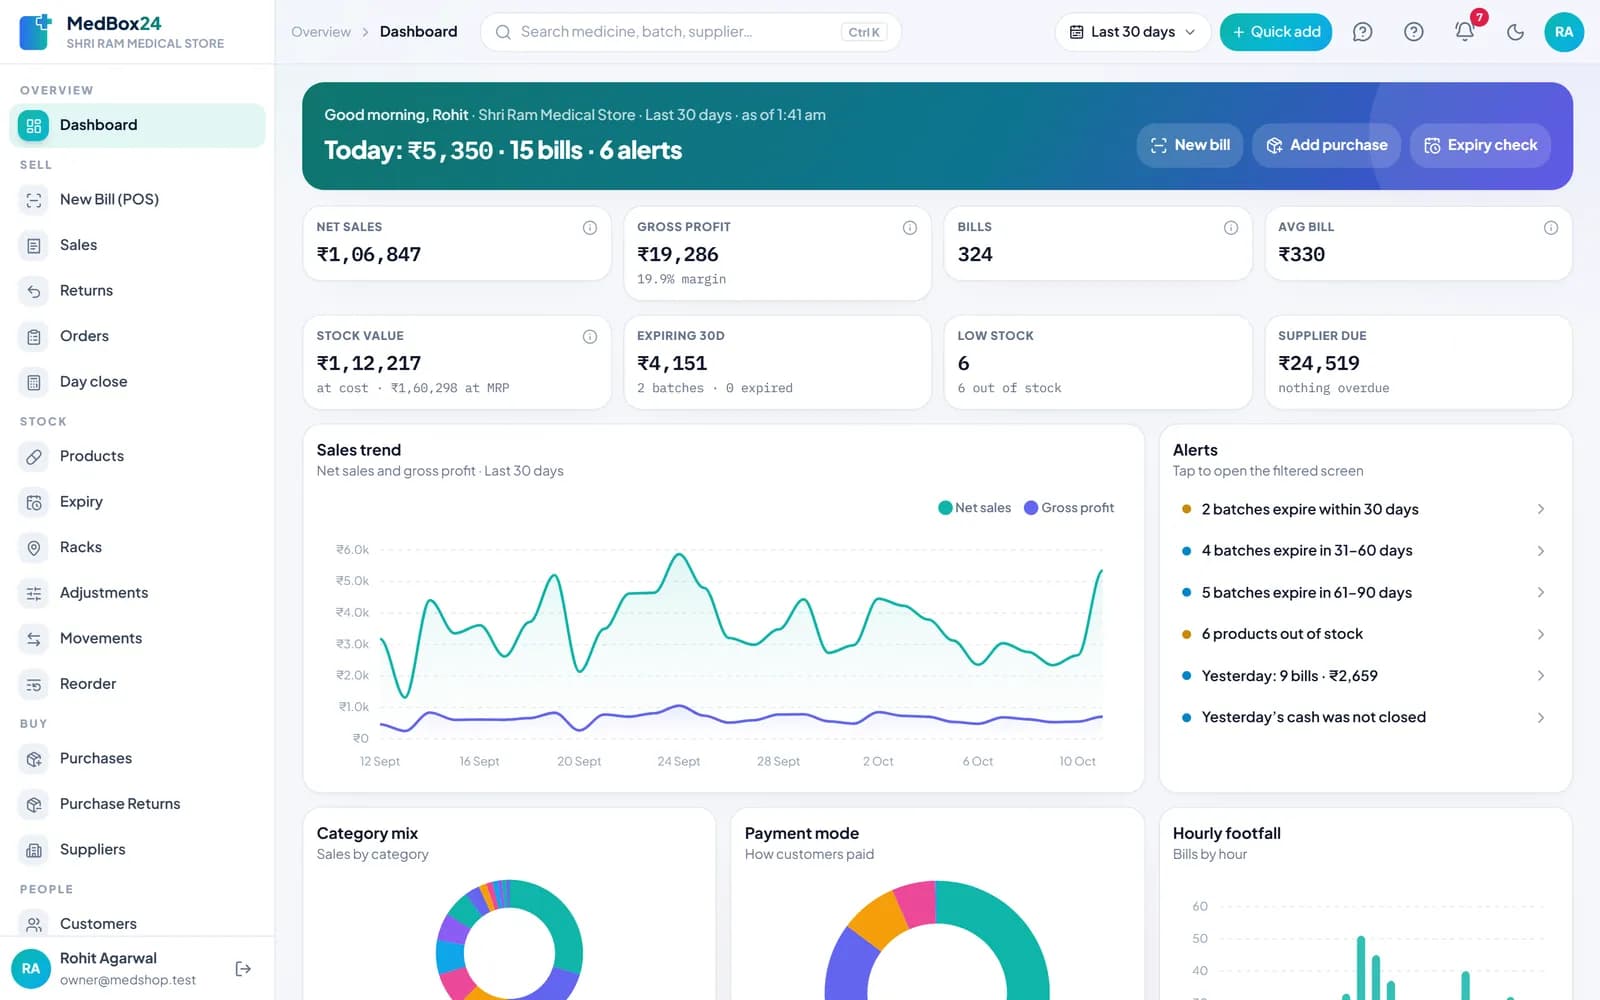Click the search medicine input field
Viewport: 1600px width, 1000px height.
coord(691,32)
